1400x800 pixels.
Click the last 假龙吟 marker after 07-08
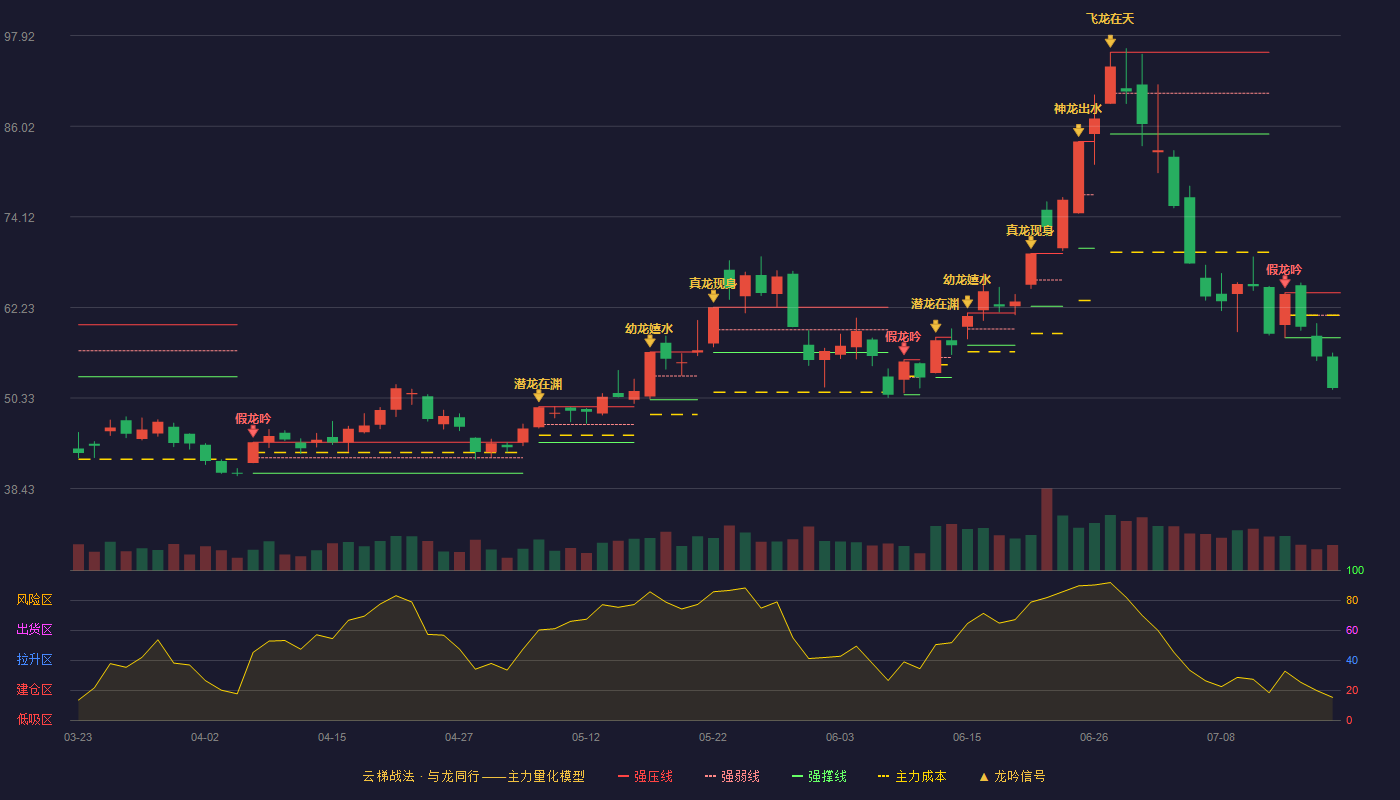1285,282
